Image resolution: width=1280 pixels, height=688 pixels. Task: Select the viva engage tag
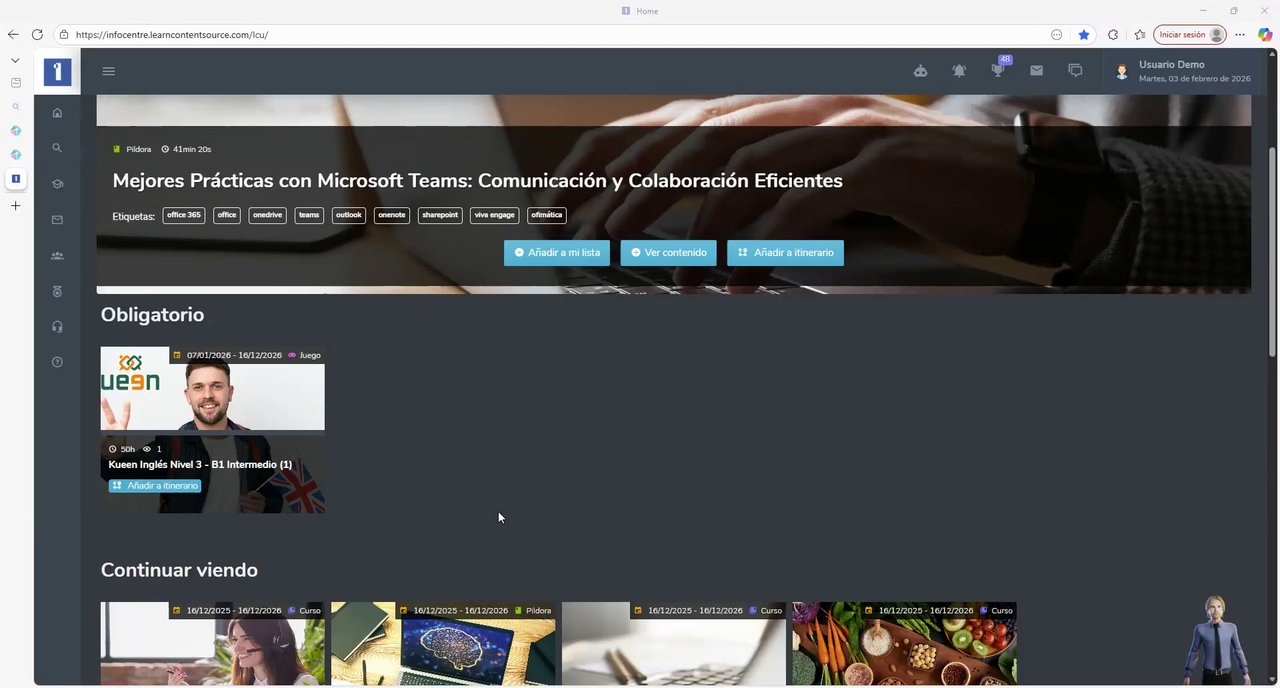click(x=495, y=215)
